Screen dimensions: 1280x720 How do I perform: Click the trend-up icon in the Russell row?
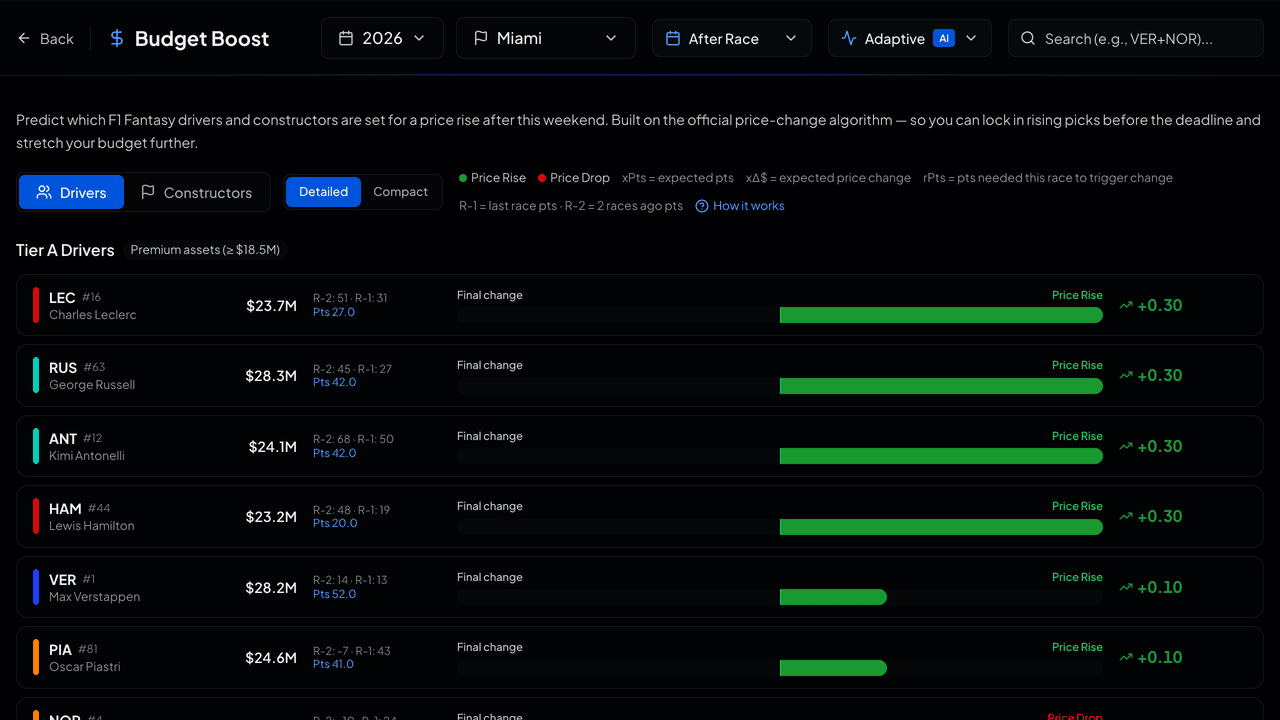pos(1126,375)
